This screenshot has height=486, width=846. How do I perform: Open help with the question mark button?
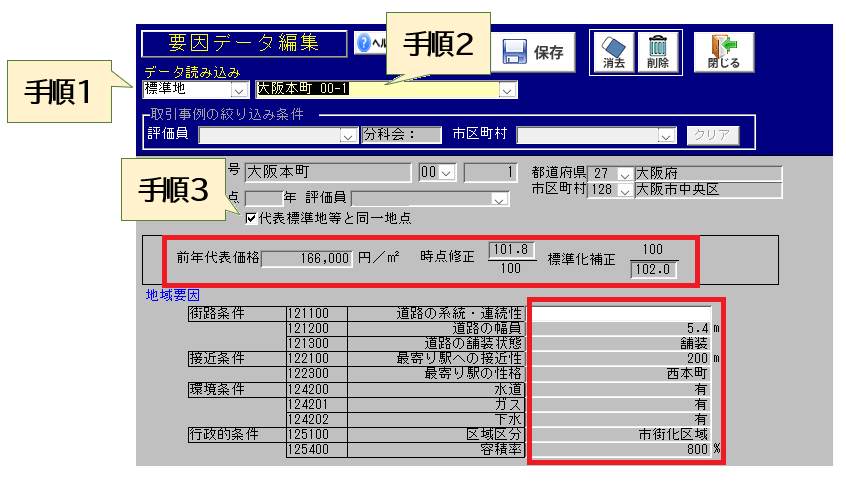[363, 44]
